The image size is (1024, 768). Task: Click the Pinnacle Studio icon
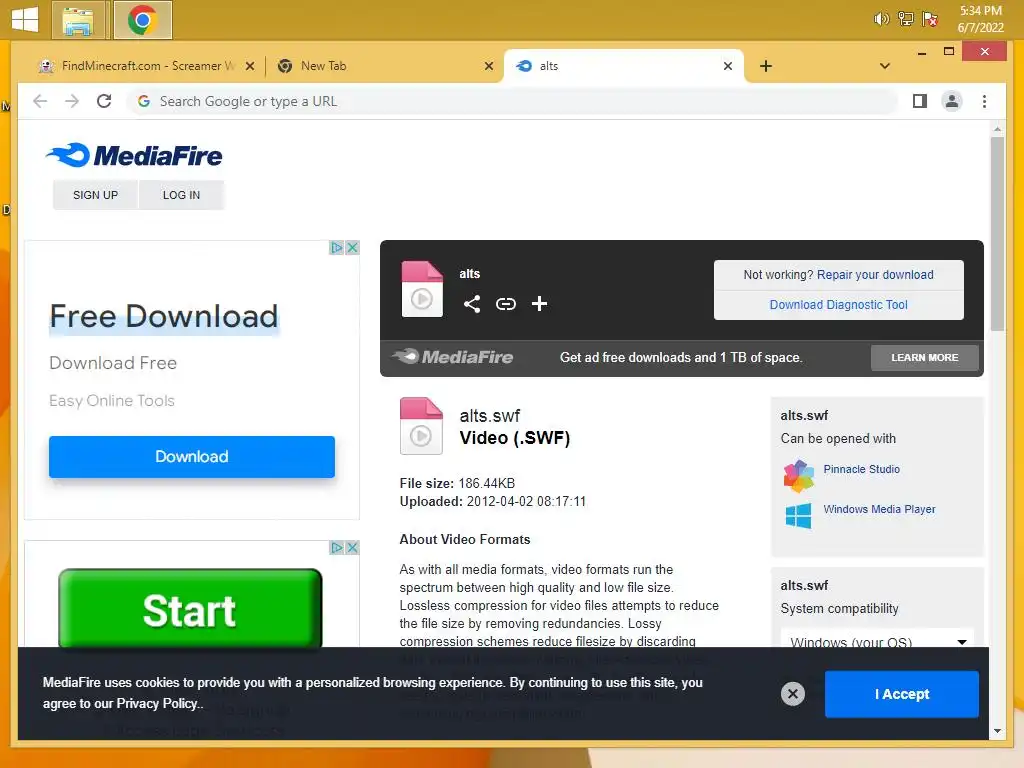click(x=799, y=476)
